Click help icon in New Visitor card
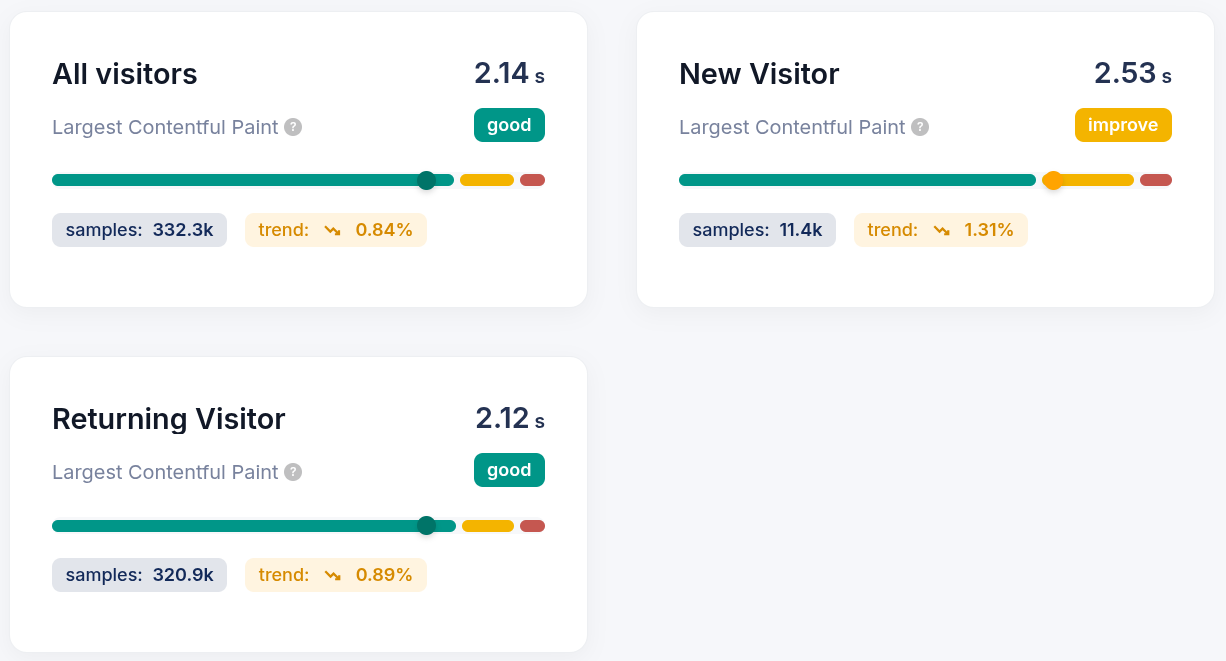Viewport: 1226px width, 661px height. coord(920,127)
